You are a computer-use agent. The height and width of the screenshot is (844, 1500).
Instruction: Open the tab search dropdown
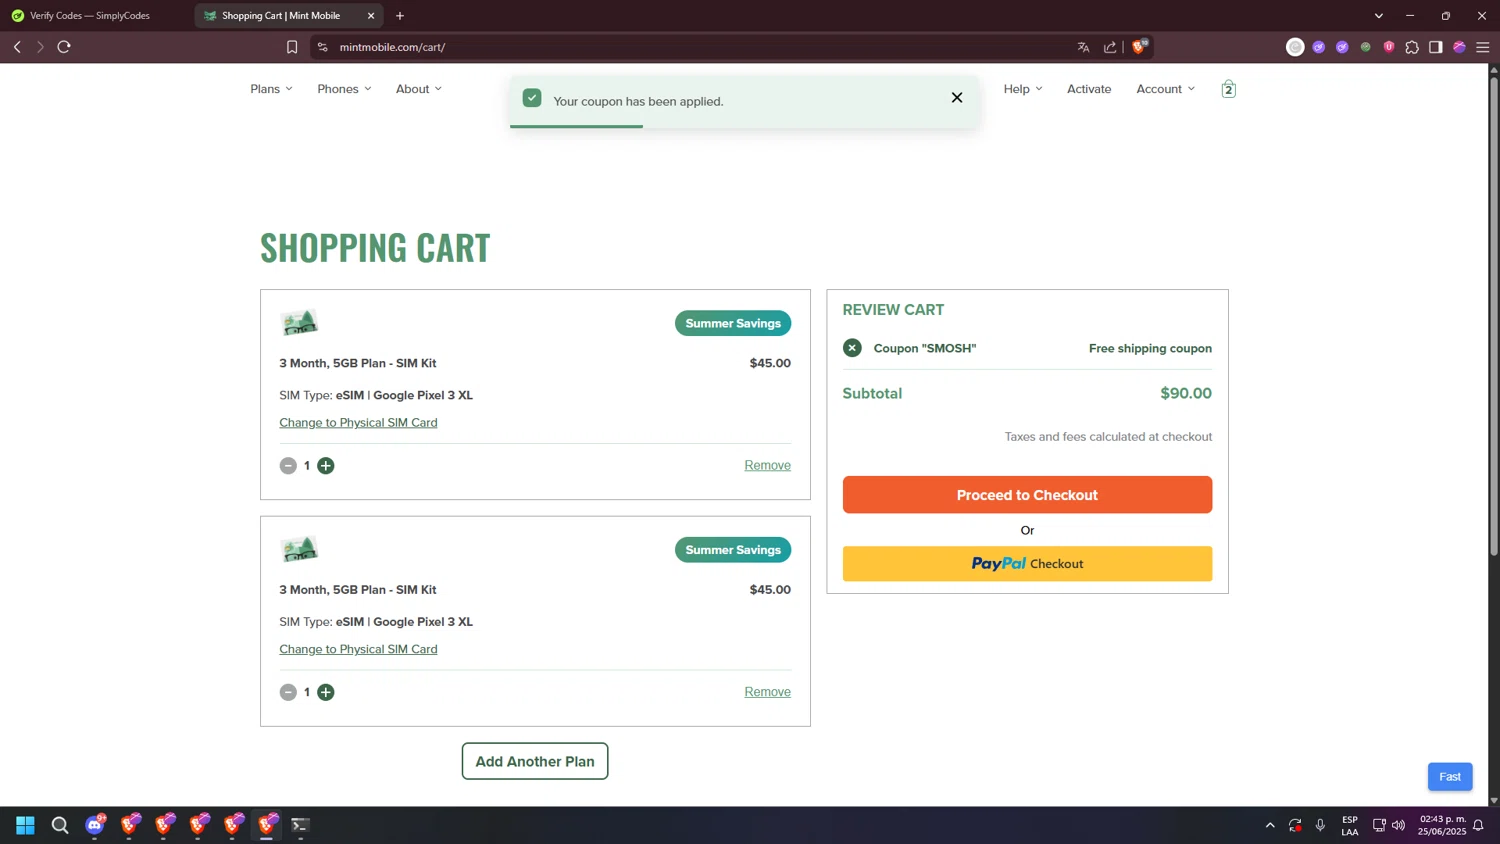point(1379,16)
